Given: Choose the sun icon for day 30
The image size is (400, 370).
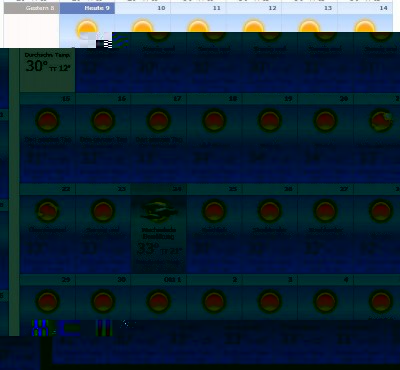Looking at the screenshot, I should click(x=103, y=301).
